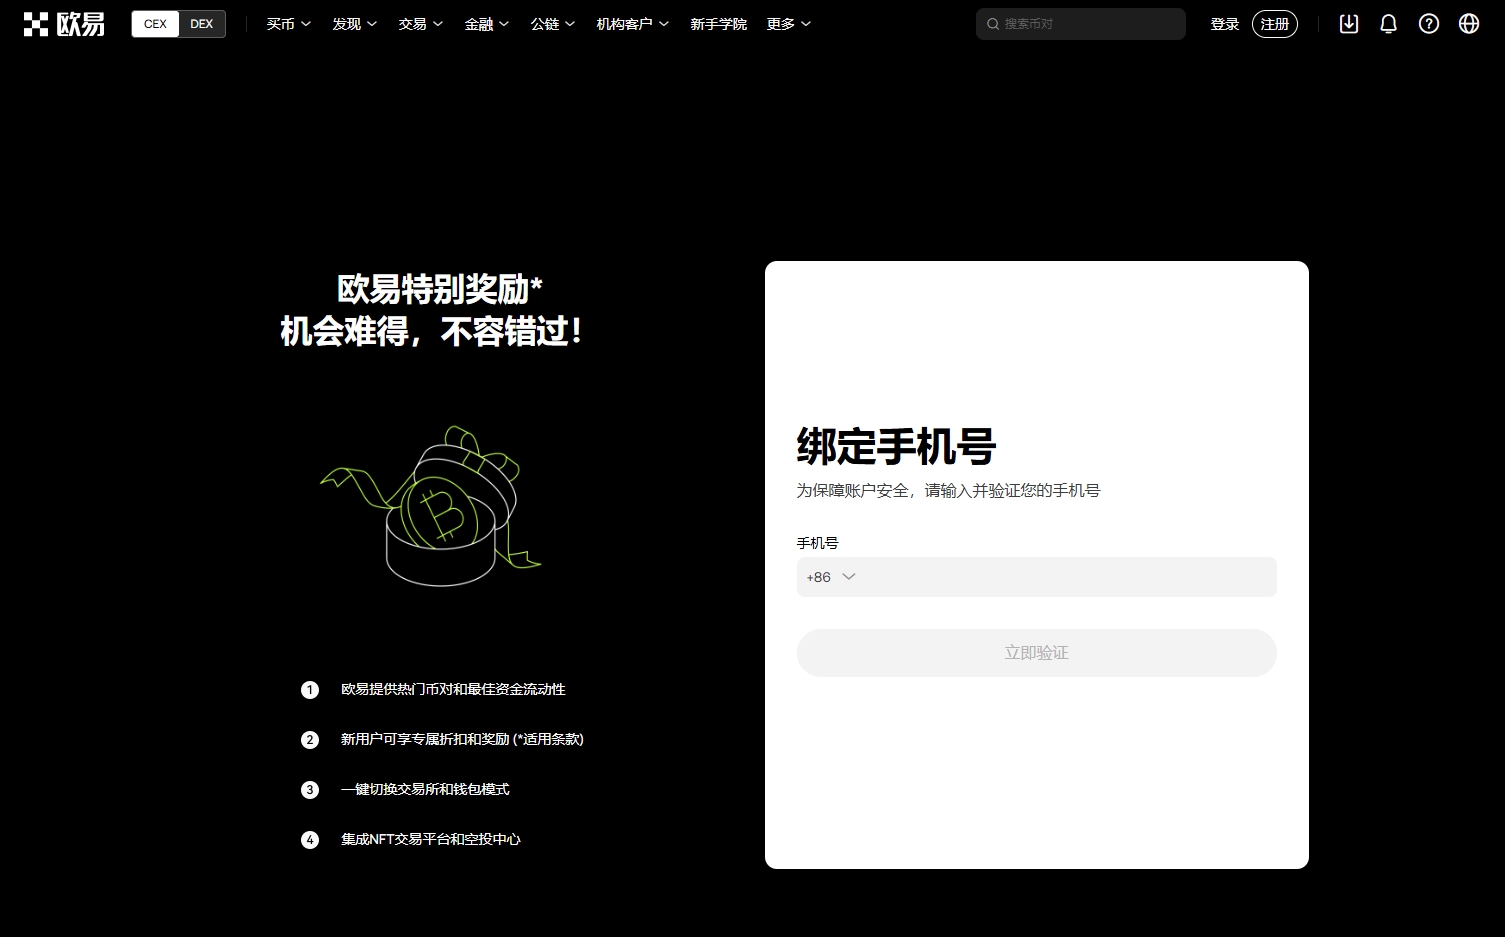Click the step 1 numbered circle icon

point(310,689)
